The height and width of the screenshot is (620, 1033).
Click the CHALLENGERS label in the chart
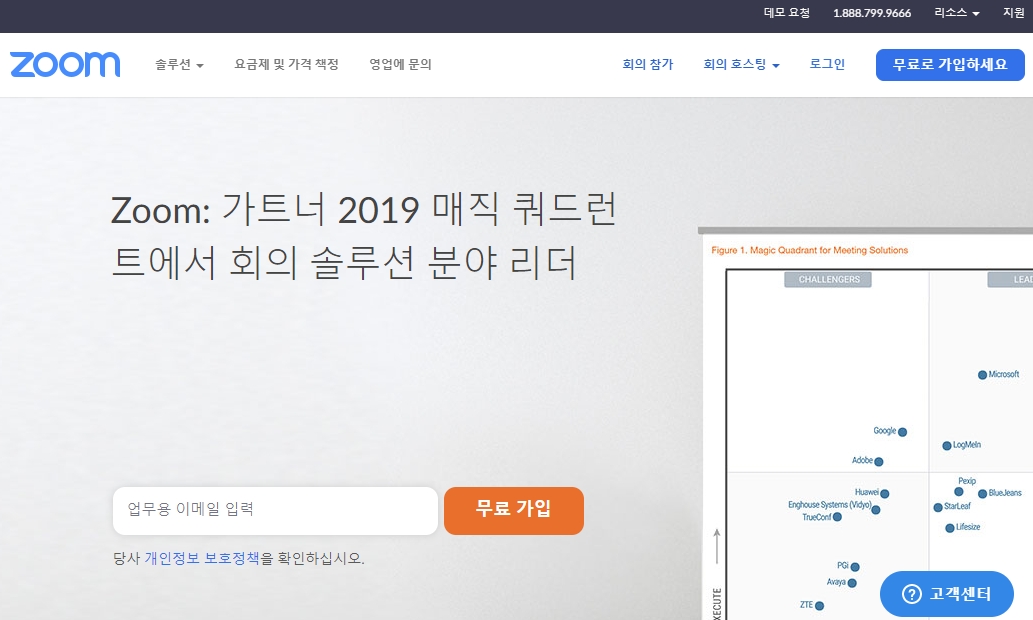(829, 279)
